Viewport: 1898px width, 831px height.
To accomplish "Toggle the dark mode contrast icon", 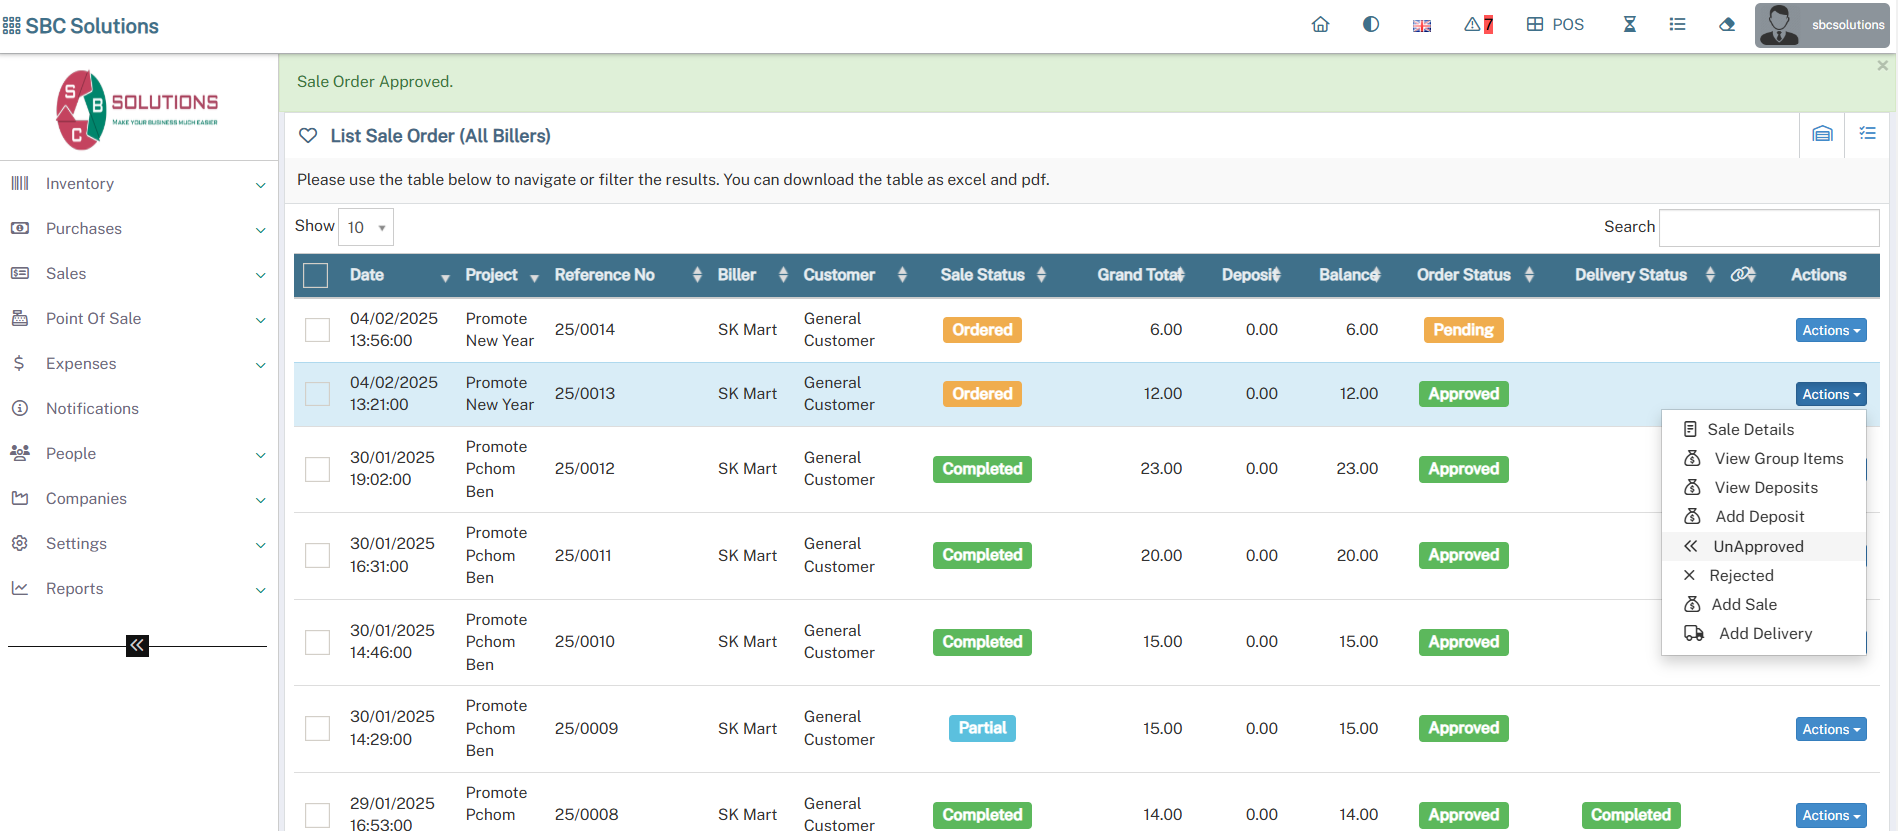I will click(x=1370, y=25).
